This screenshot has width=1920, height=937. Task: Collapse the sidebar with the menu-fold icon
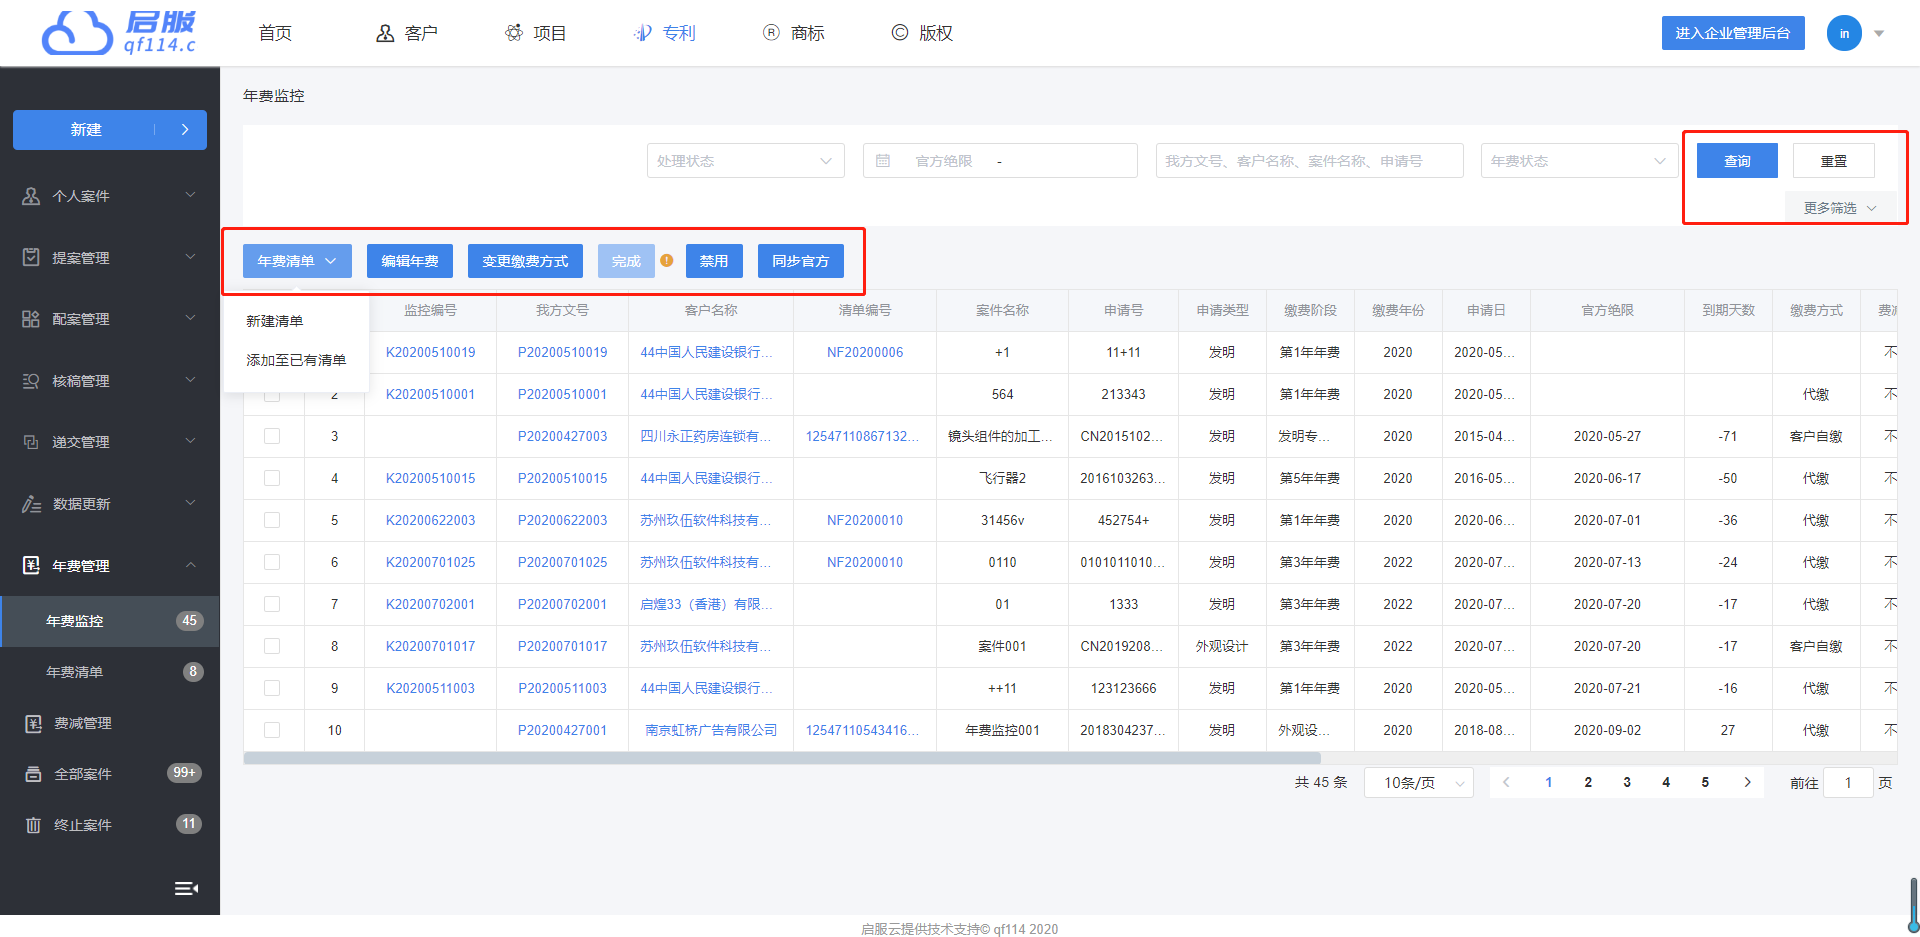point(186,888)
